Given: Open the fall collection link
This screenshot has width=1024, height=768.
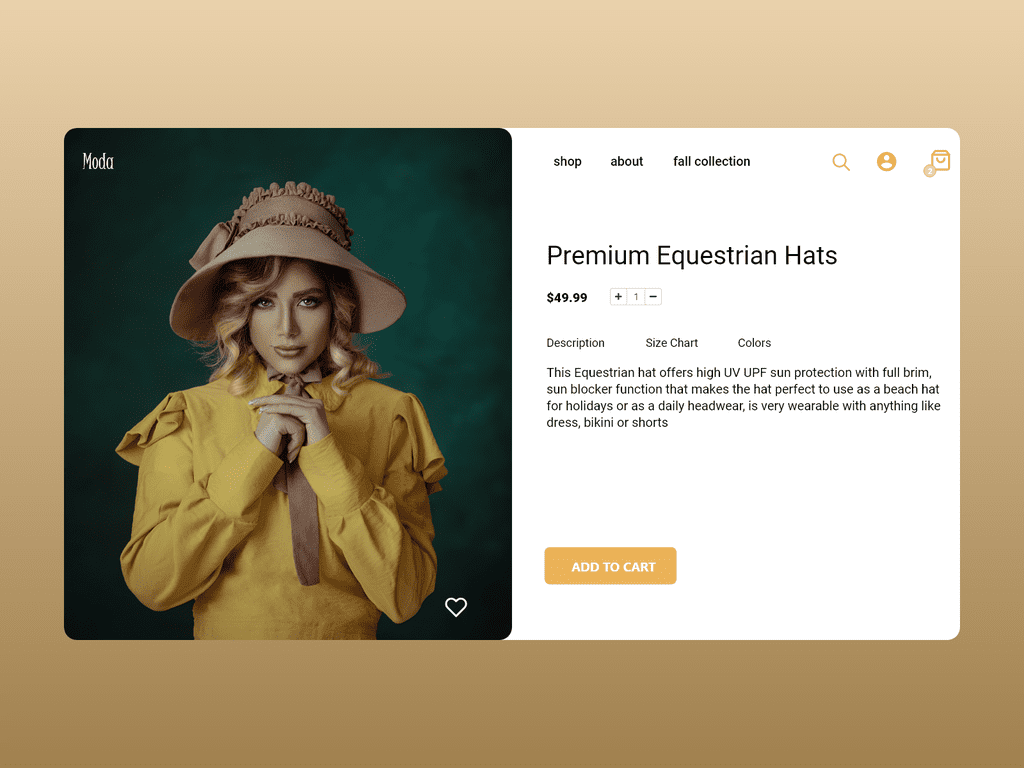Looking at the screenshot, I should coord(711,161).
